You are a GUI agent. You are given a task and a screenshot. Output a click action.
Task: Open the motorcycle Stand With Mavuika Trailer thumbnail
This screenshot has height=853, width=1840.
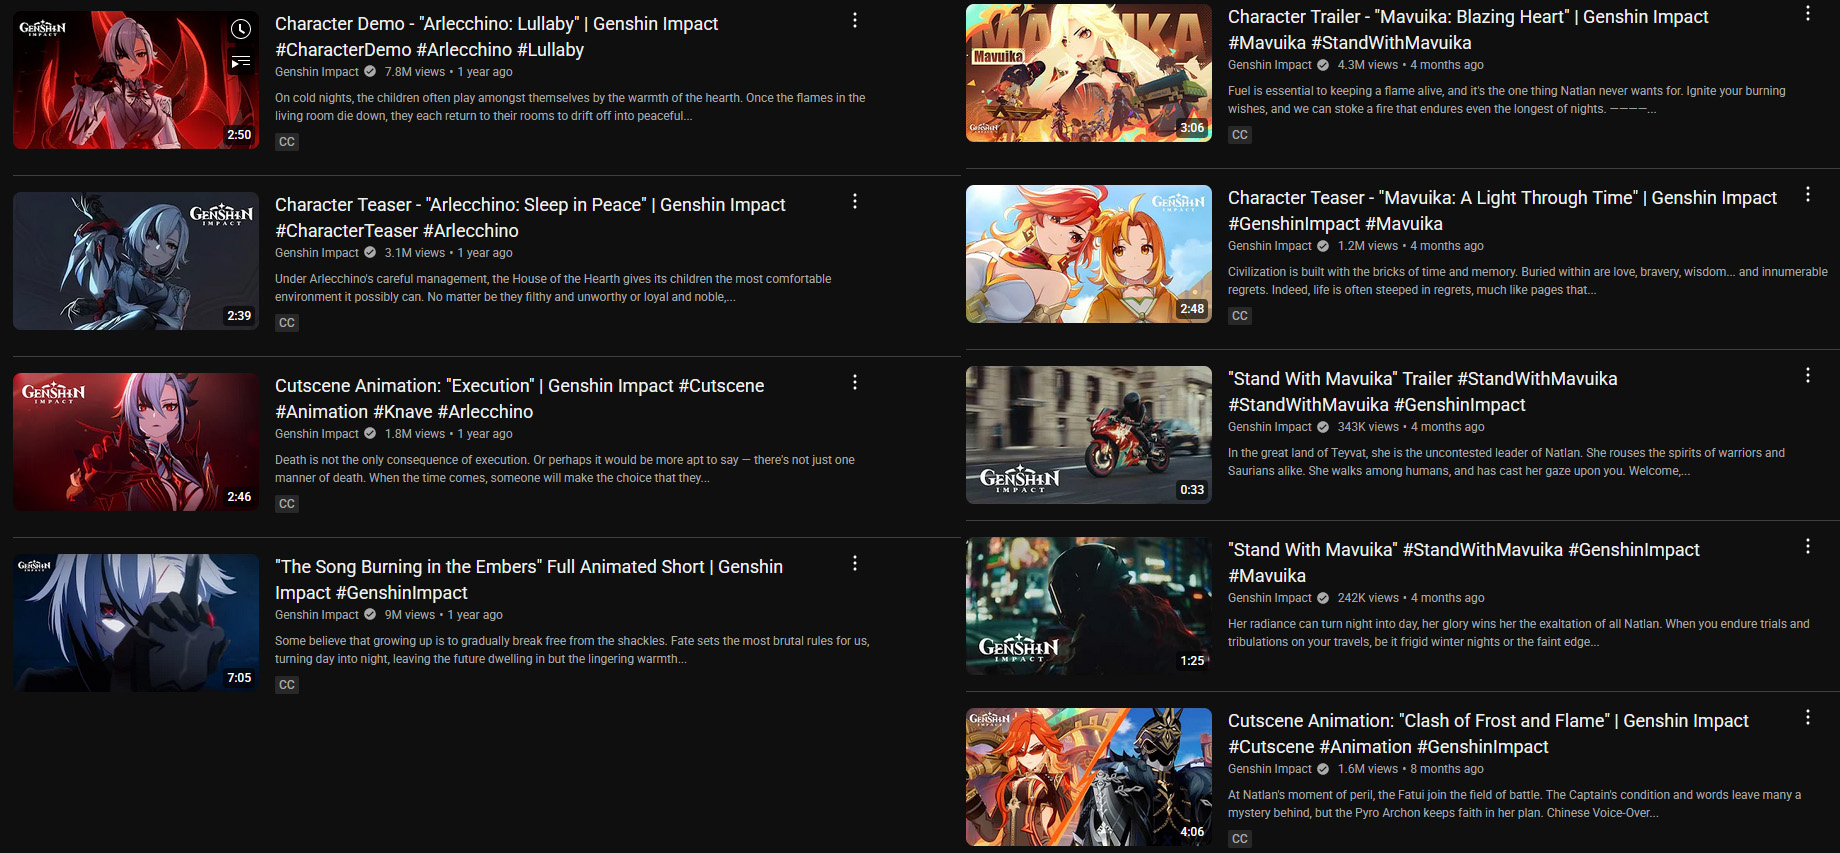[1089, 435]
